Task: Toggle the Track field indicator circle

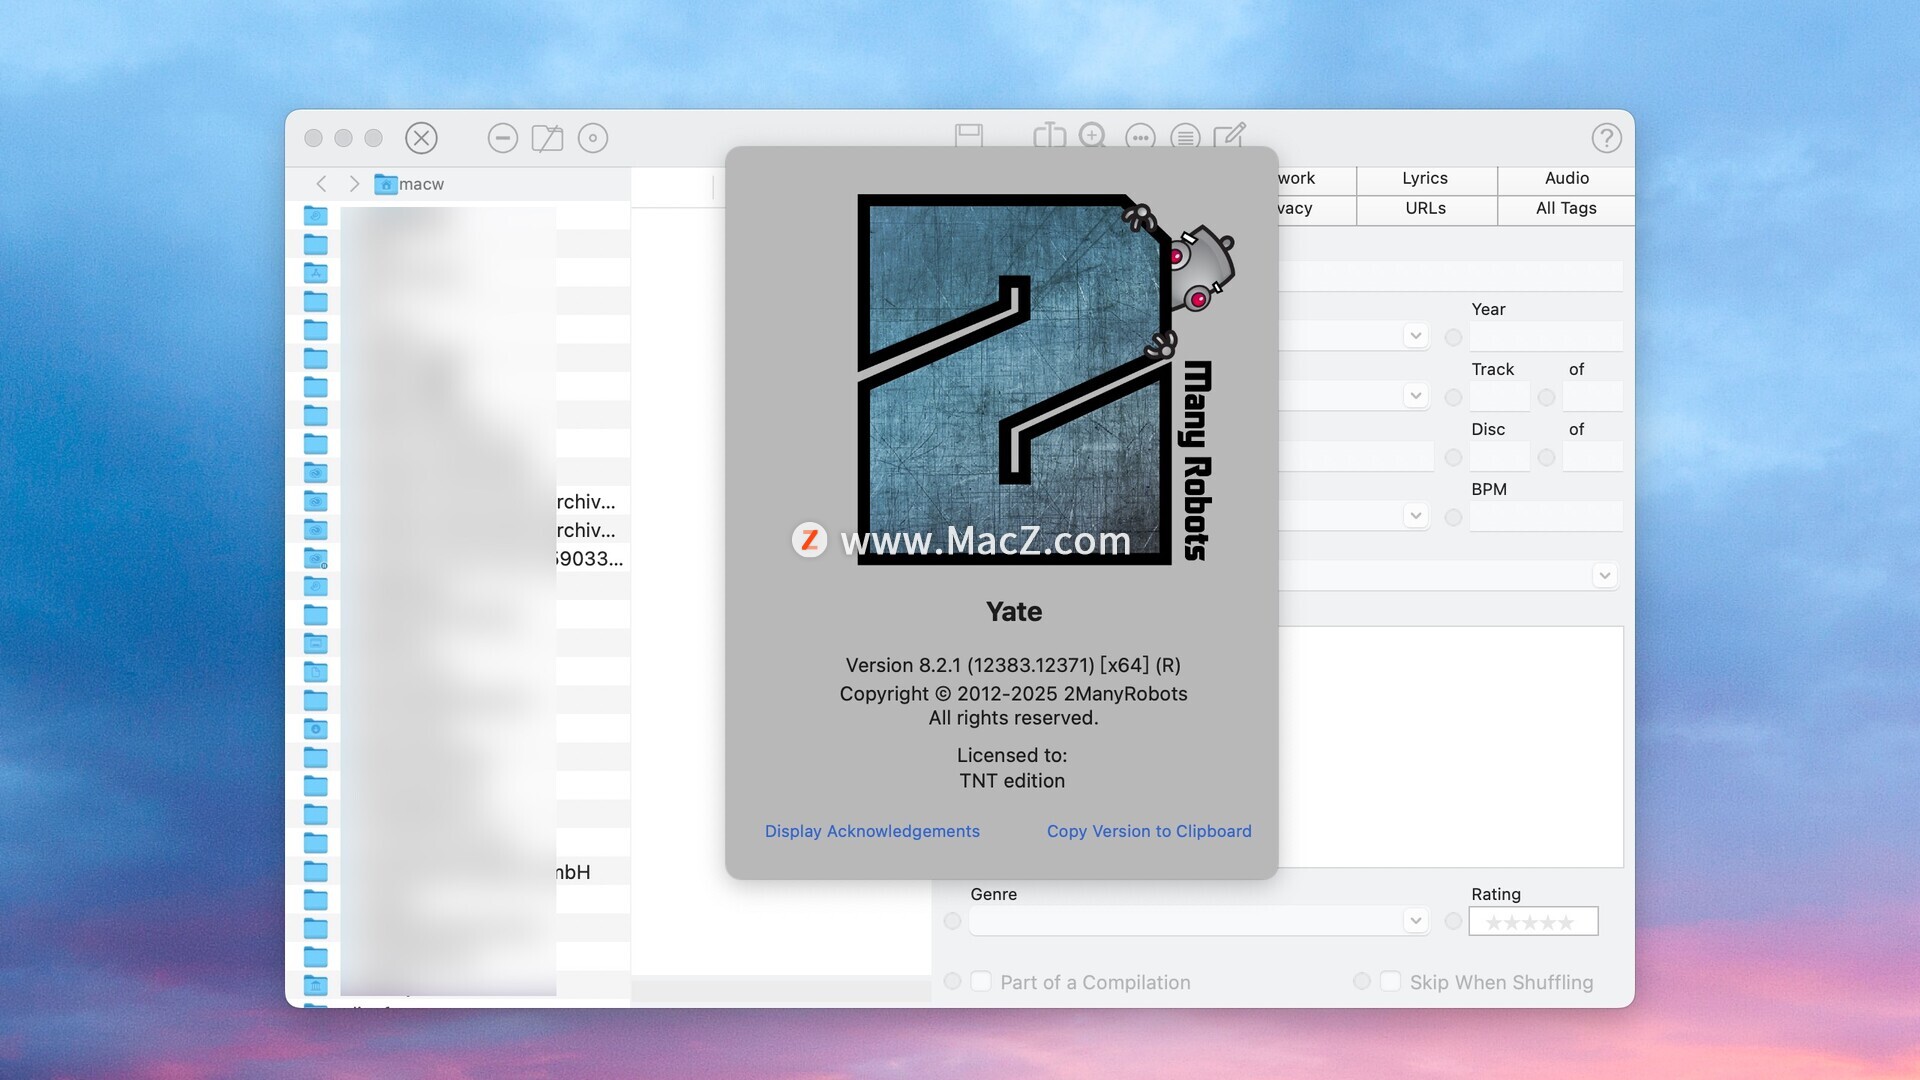Action: coord(1453,397)
